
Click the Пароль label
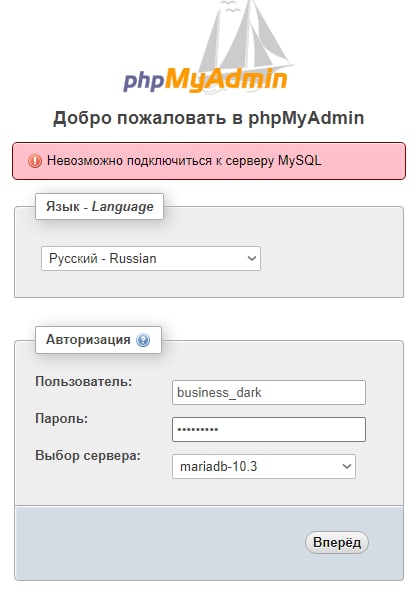click(x=61, y=419)
